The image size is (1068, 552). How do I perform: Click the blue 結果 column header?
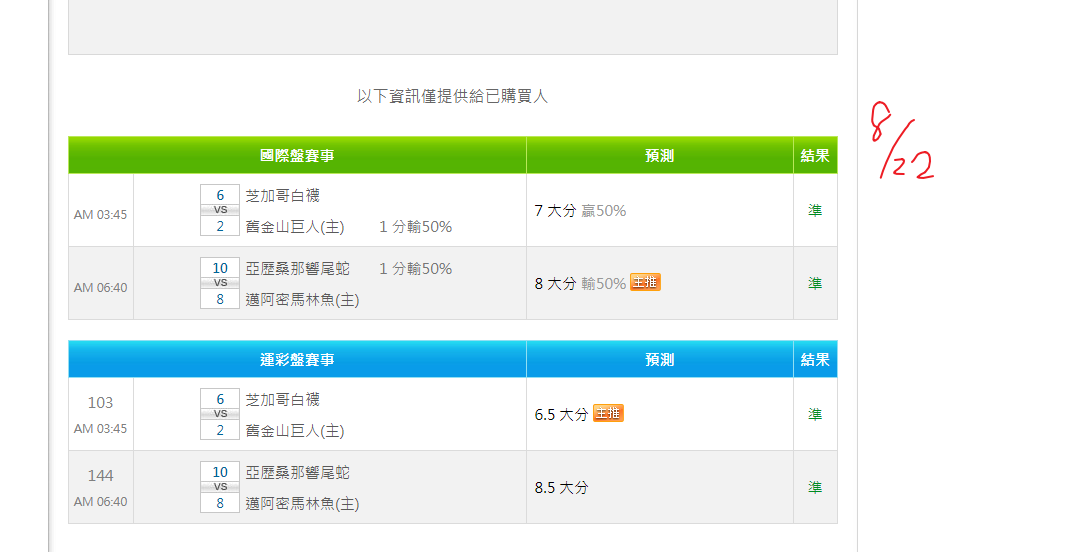[815, 360]
